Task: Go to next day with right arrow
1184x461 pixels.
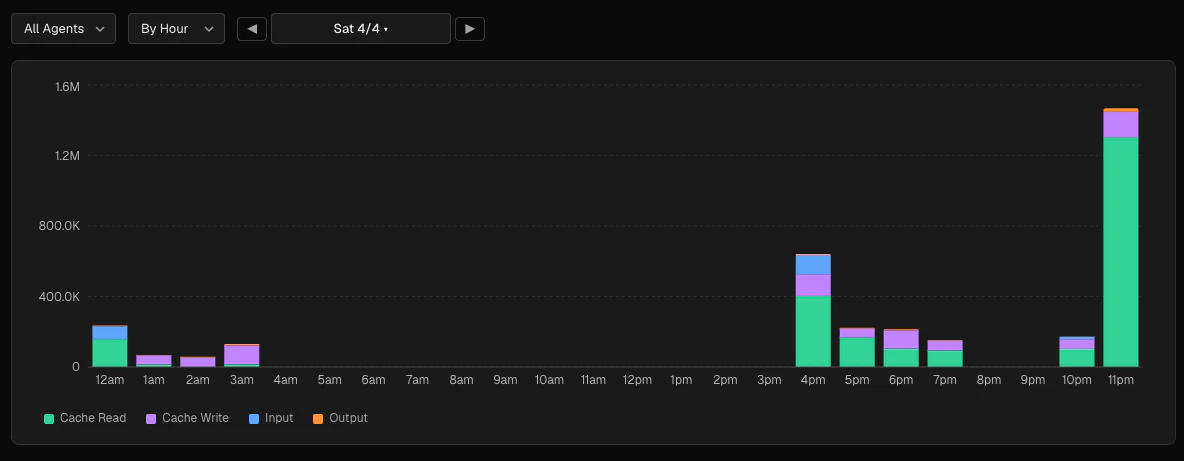Action: [x=470, y=29]
